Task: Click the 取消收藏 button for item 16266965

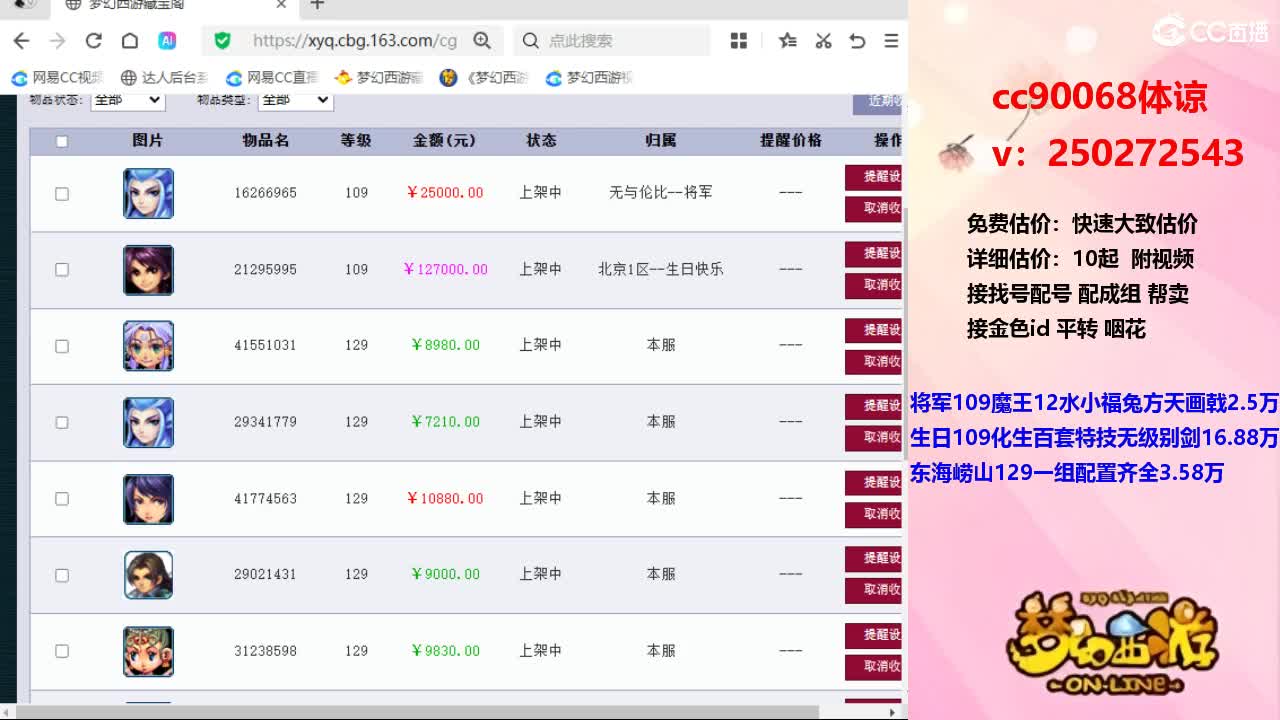Action: point(874,209)
